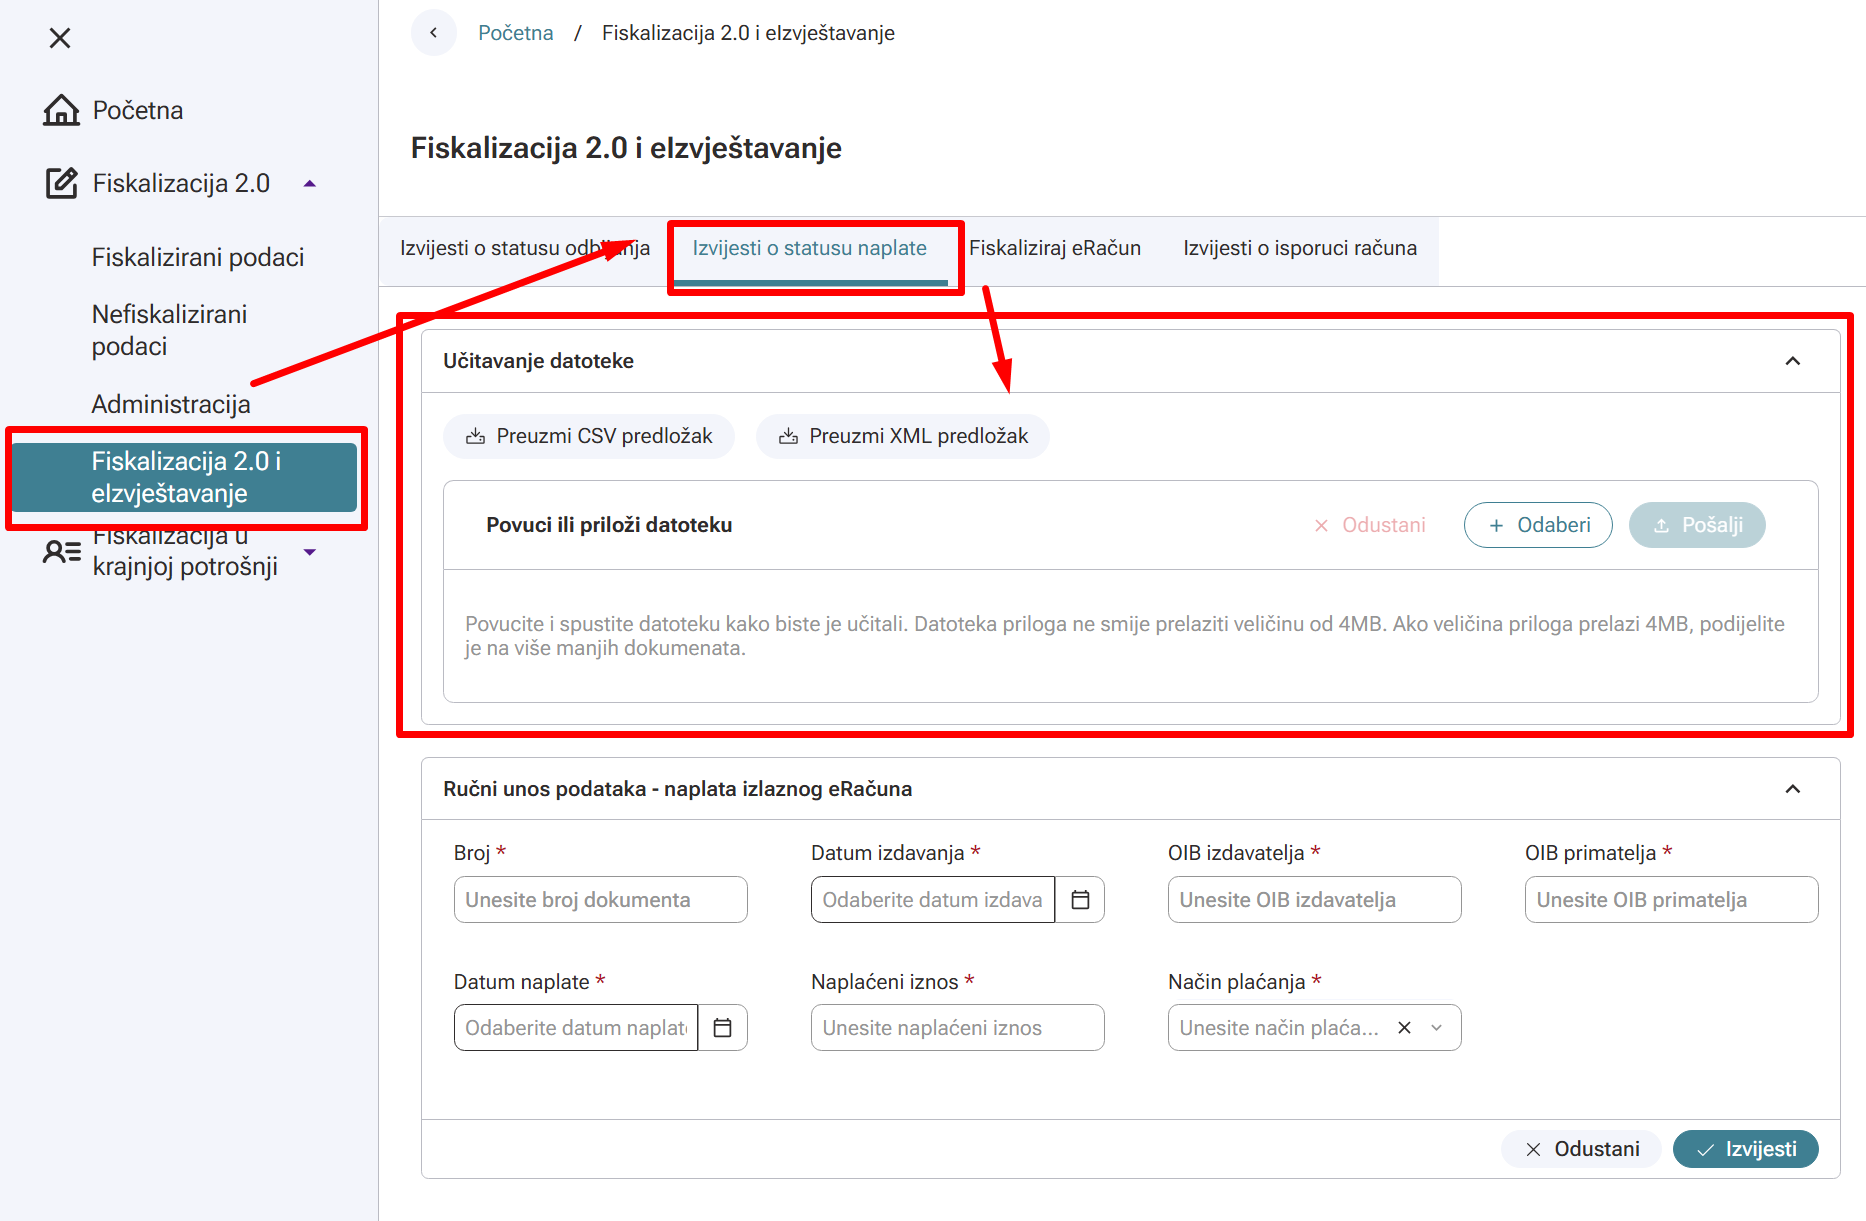This screenshot has width=1866, height=1221.
Task: Clear the Način plaćanja selection
Action: (x=1404, y=1028)
